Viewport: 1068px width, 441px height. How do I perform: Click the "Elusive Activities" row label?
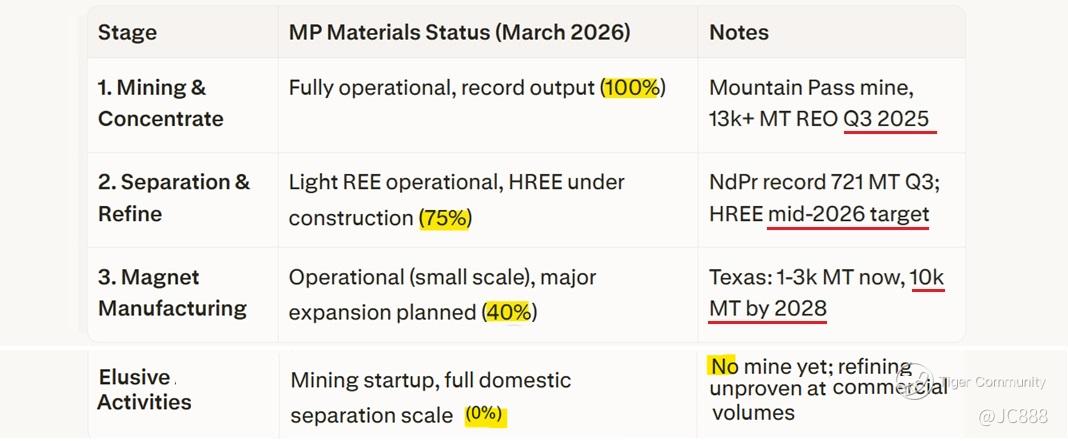[145, 390]
